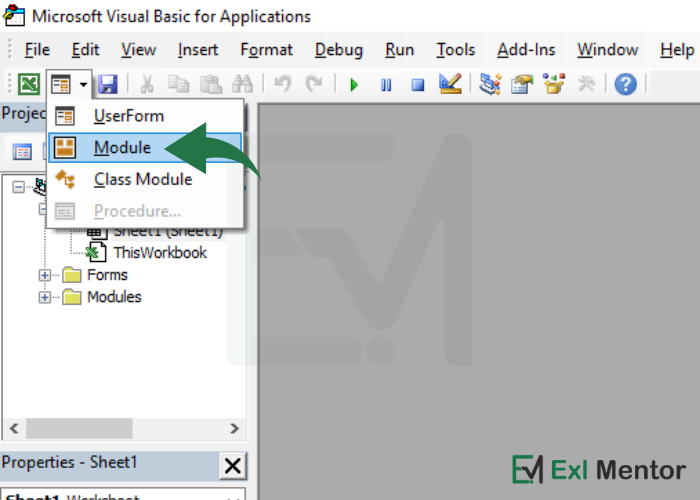Click the project tree right scroll arrow
This screenshot has width=700, height=500.
pos(234,429)
